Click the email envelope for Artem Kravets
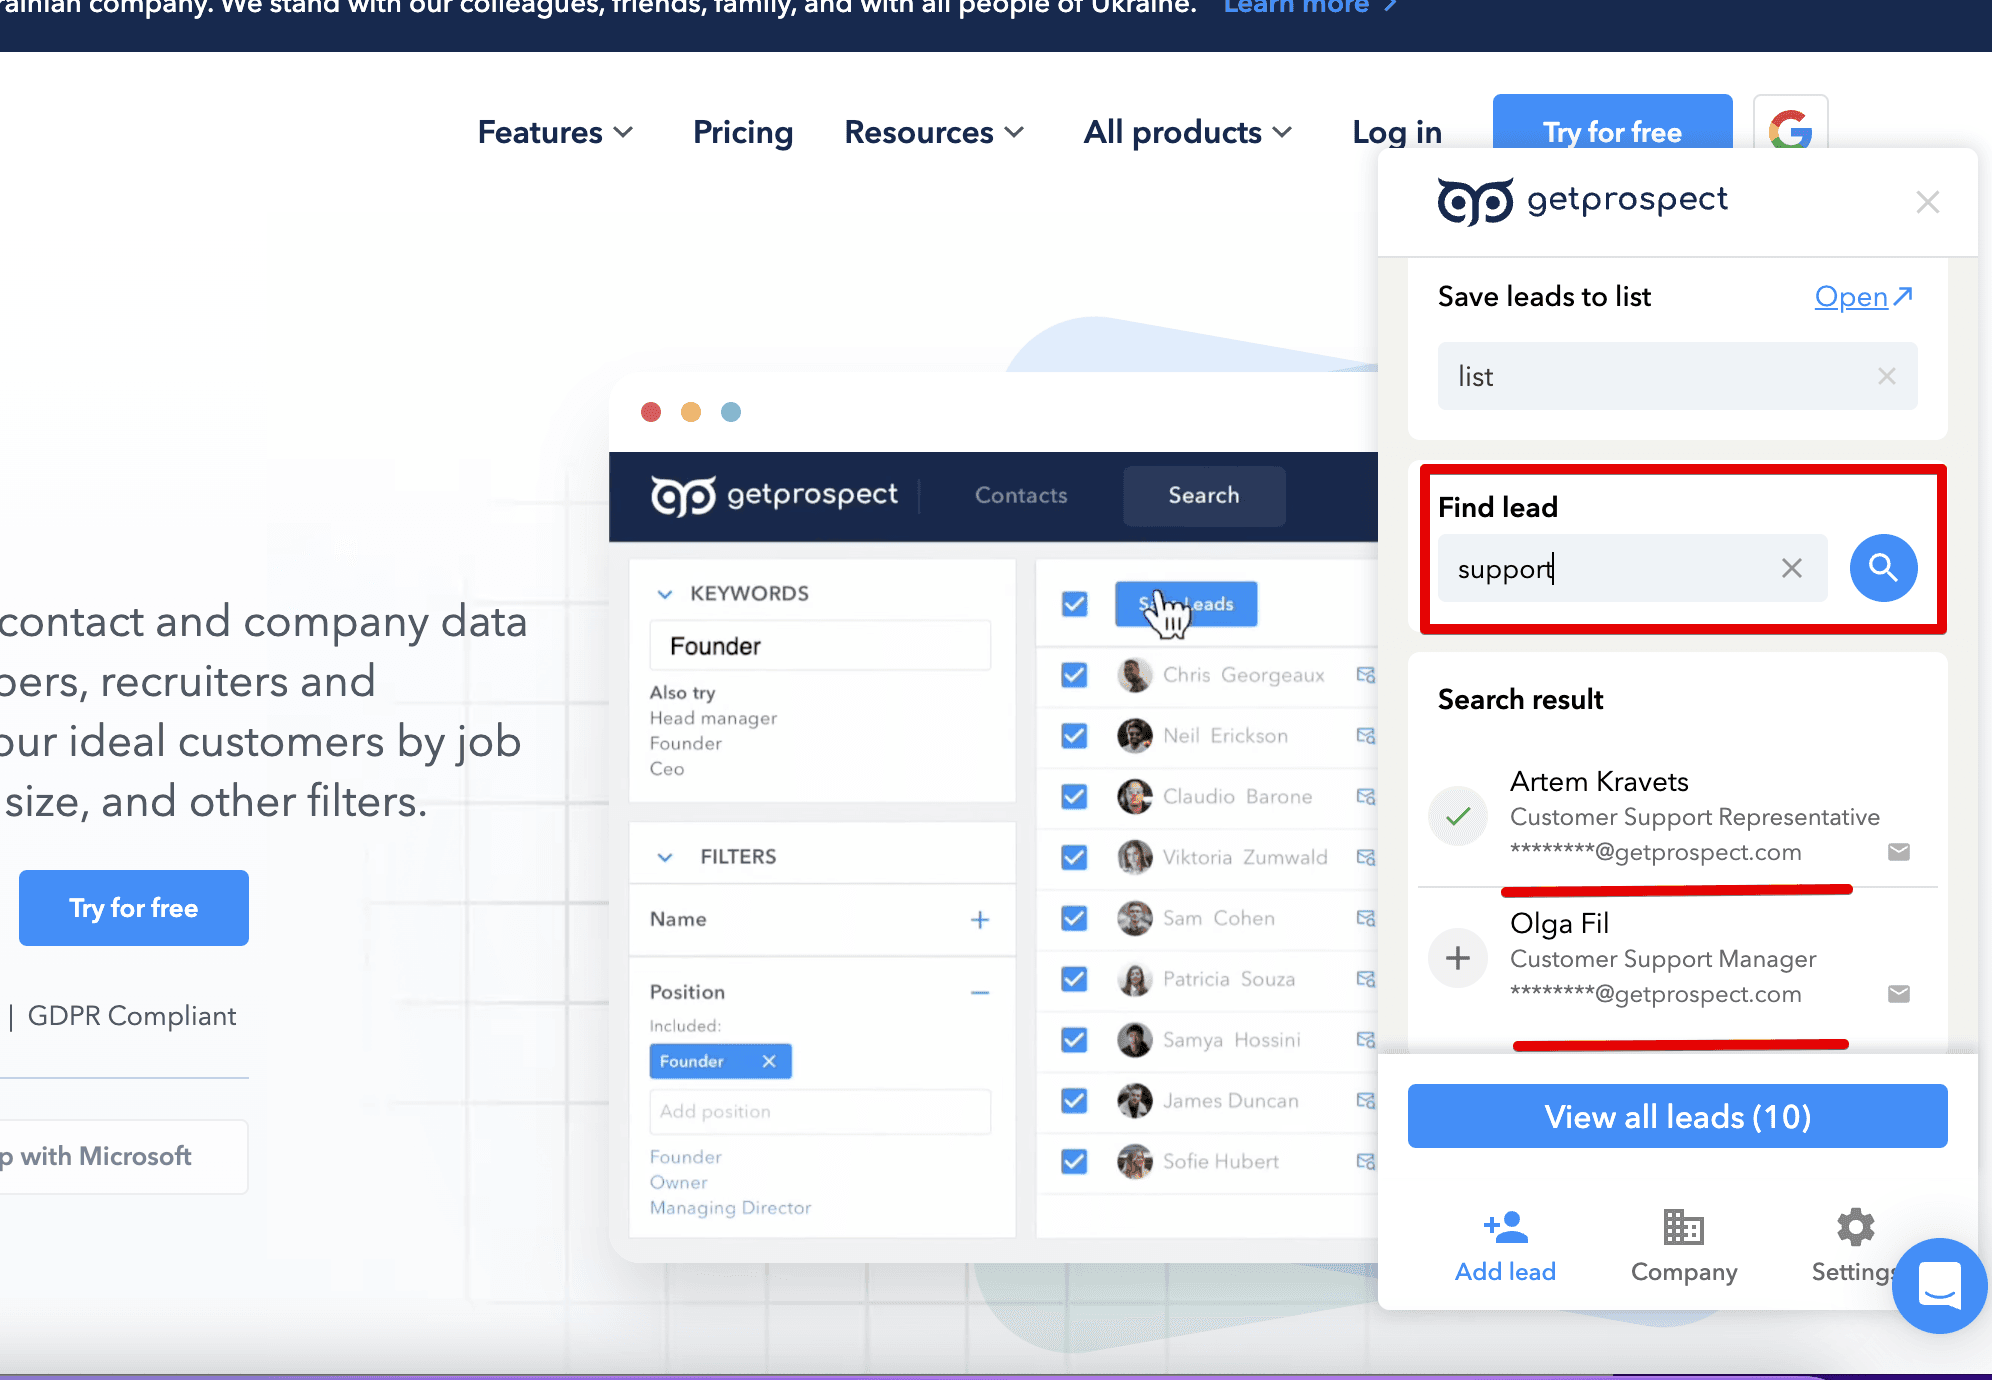 click(1898, 852)
